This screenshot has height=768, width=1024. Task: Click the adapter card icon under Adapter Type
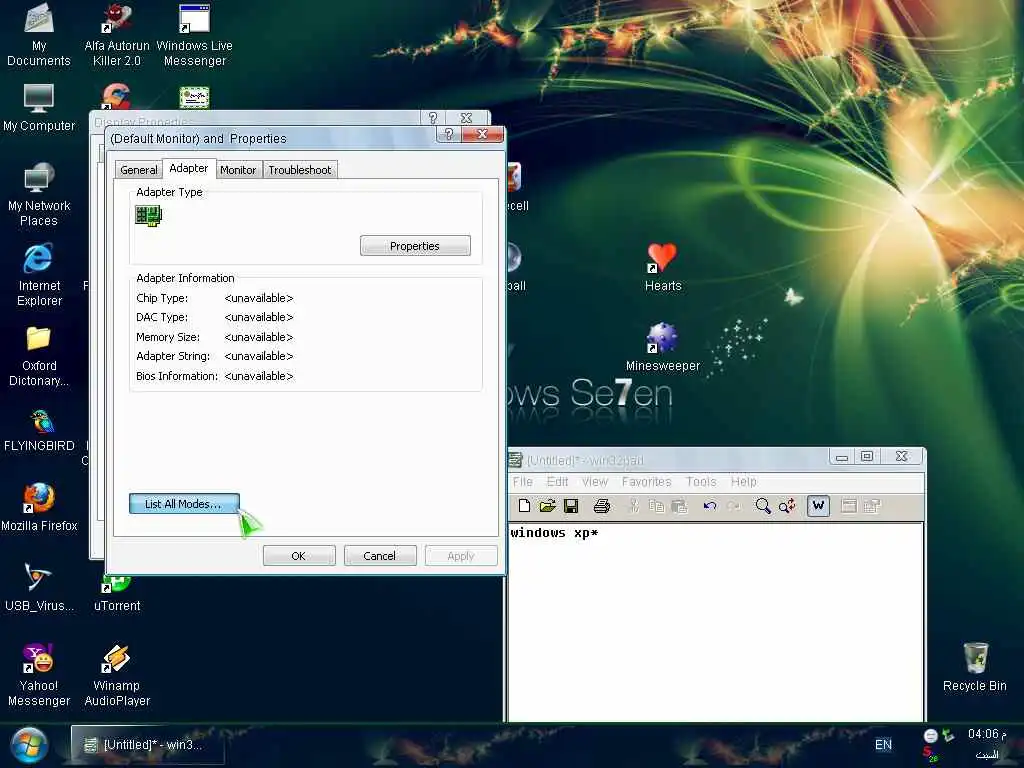(148, 215)
